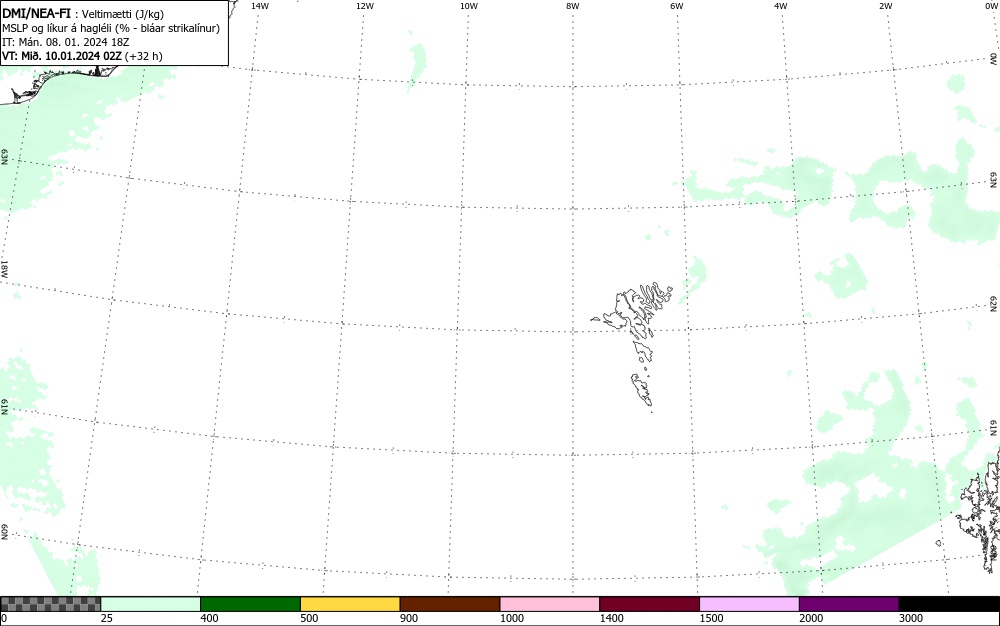Click the legend value "1400"
The height and width of the screenshot is (626, 1000).
tap(612, 618)
